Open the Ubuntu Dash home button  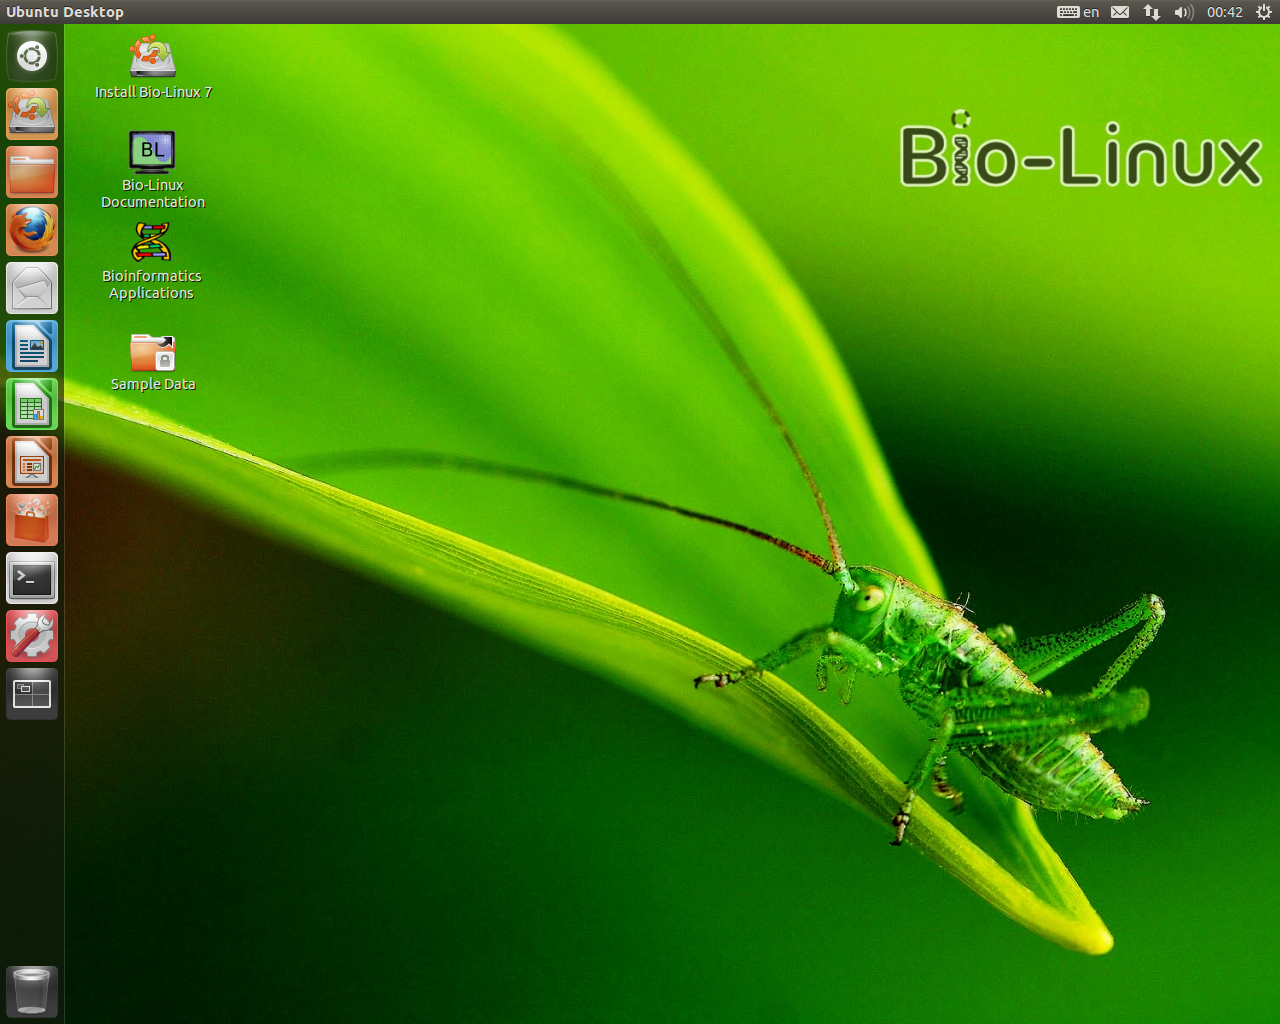pos(32,56)
